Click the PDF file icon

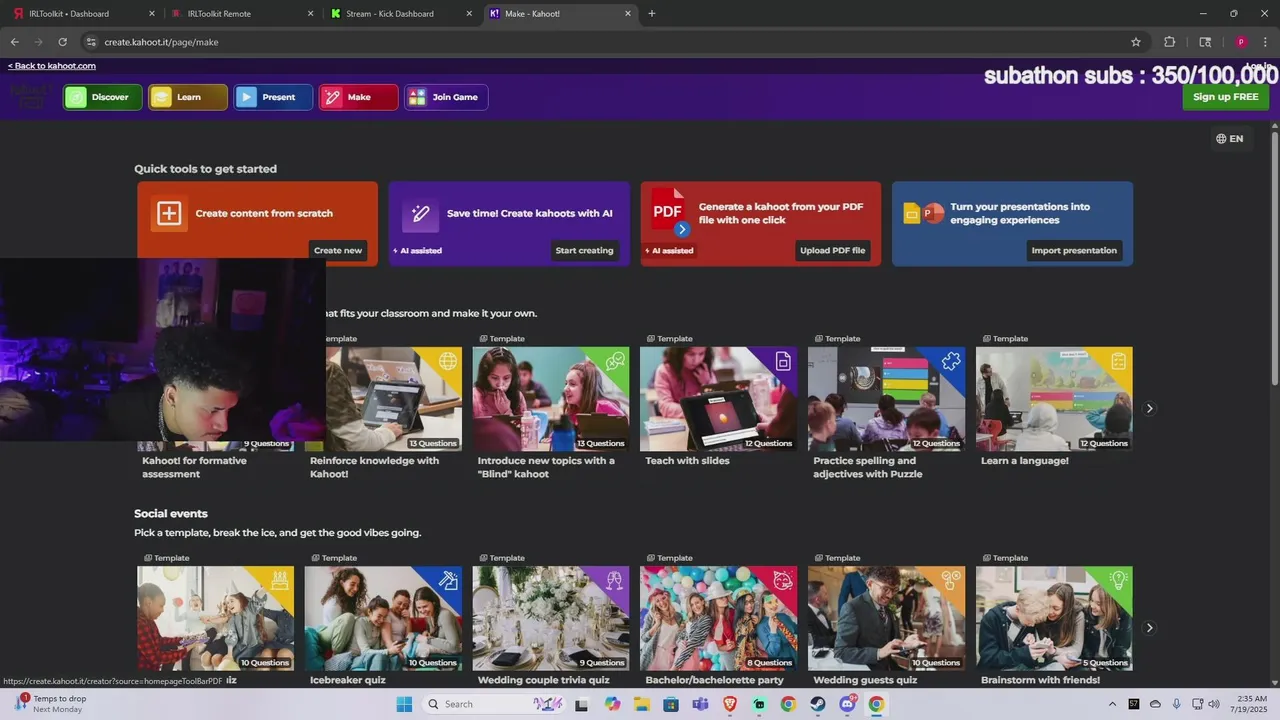[x=670, y=213]
